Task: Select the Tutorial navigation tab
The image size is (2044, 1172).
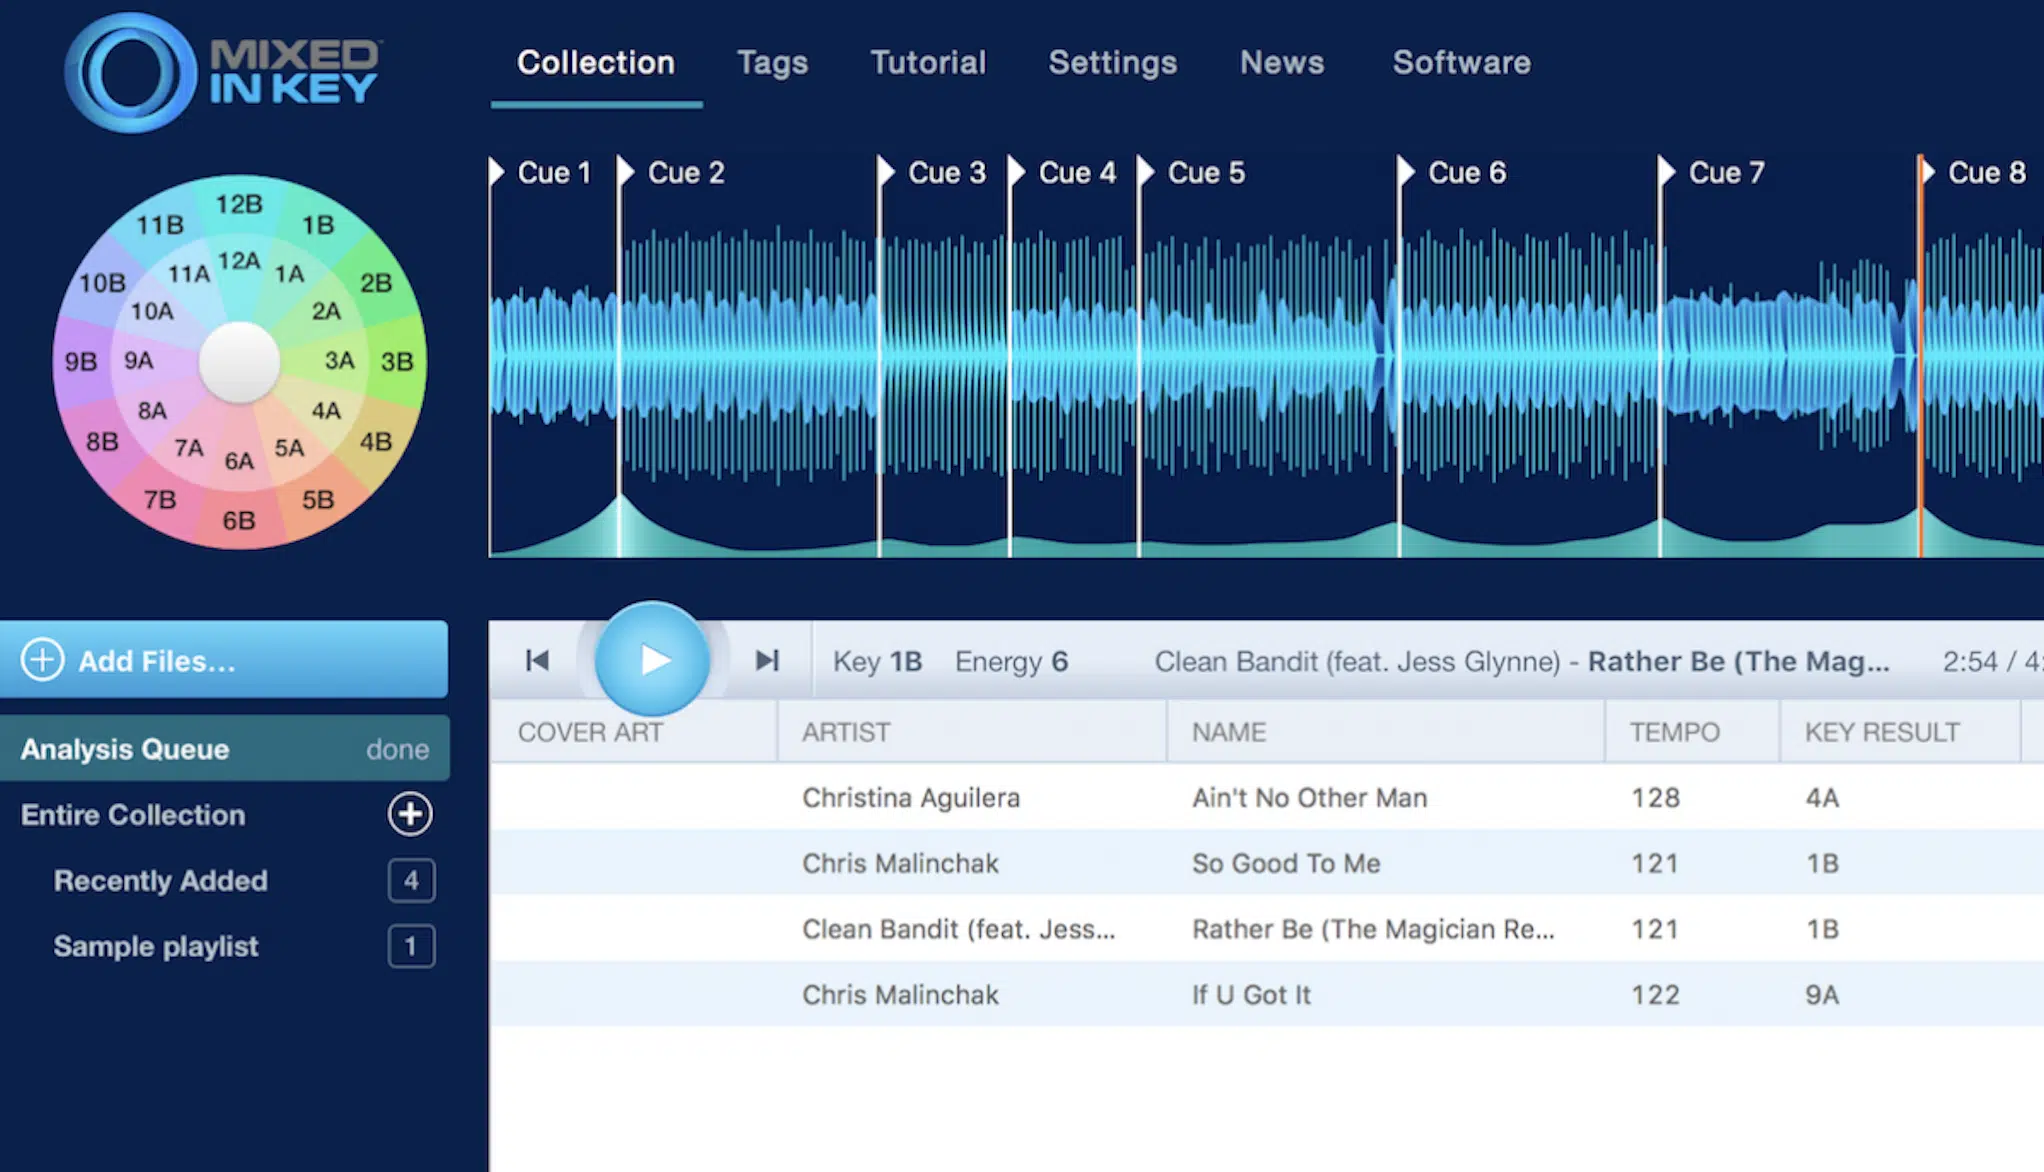Action: pyautogui.click(x=927, y=62)
